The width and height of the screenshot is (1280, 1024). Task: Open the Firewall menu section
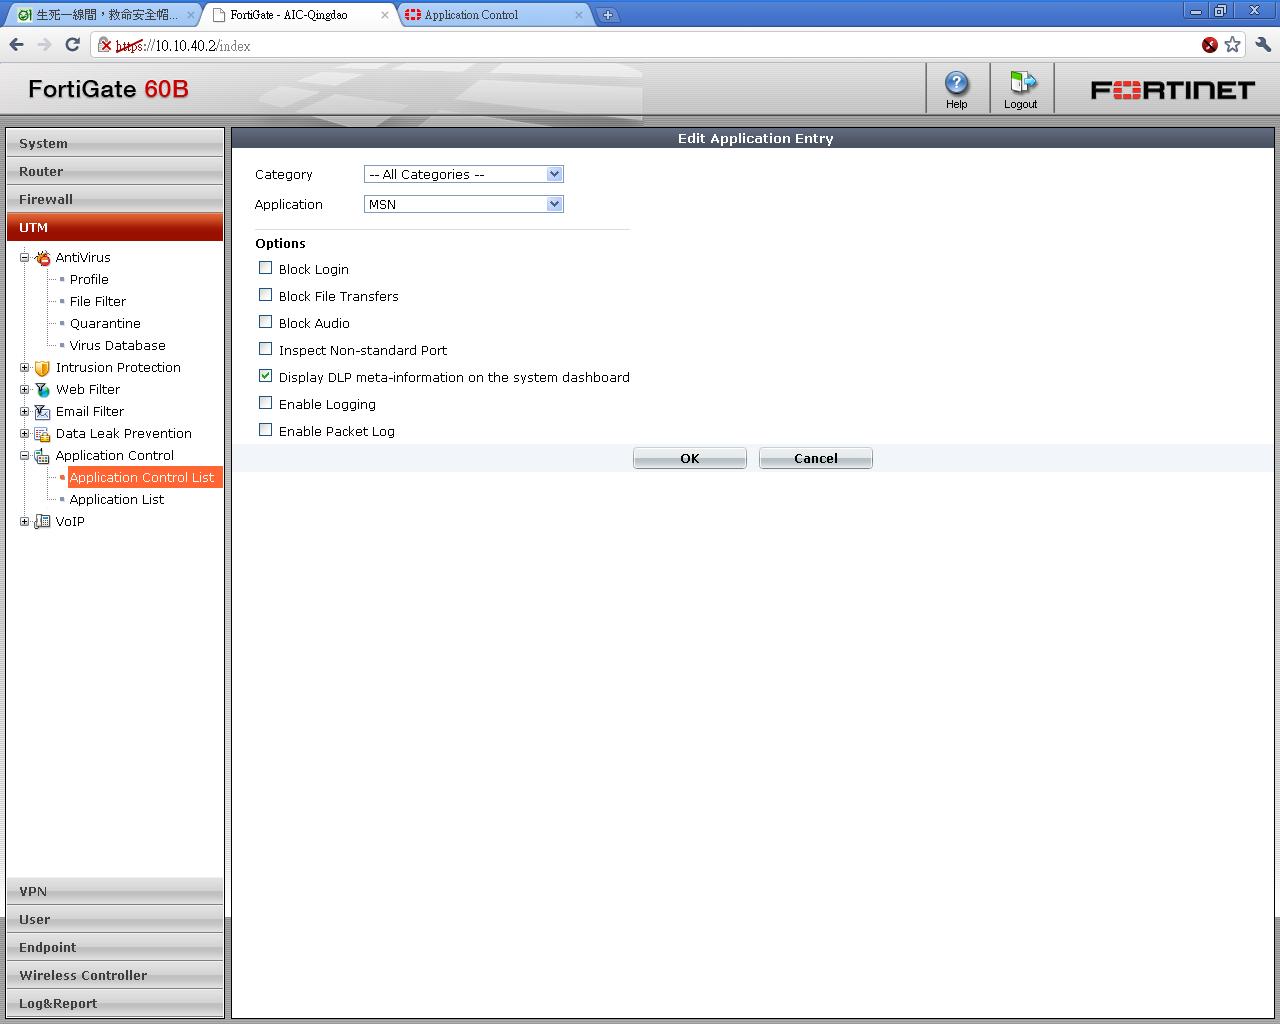[115, 199]
